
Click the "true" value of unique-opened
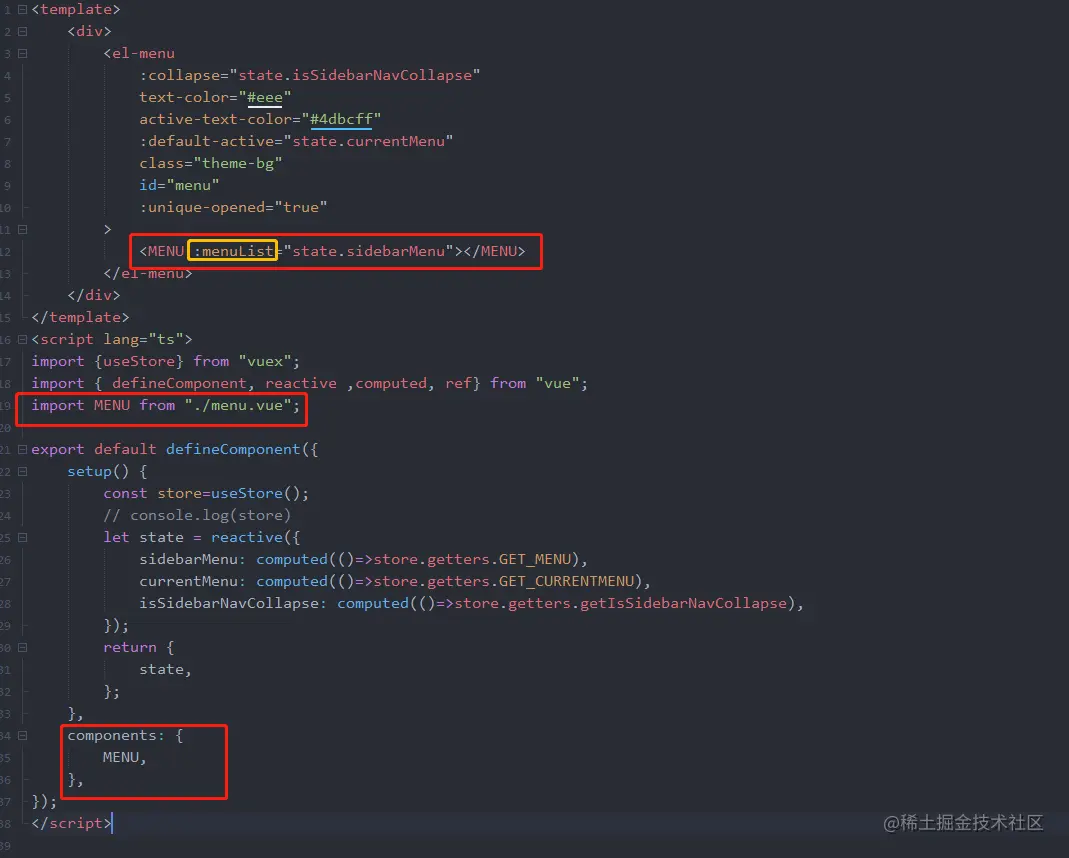pyautogui.click(x=301, y=207)
